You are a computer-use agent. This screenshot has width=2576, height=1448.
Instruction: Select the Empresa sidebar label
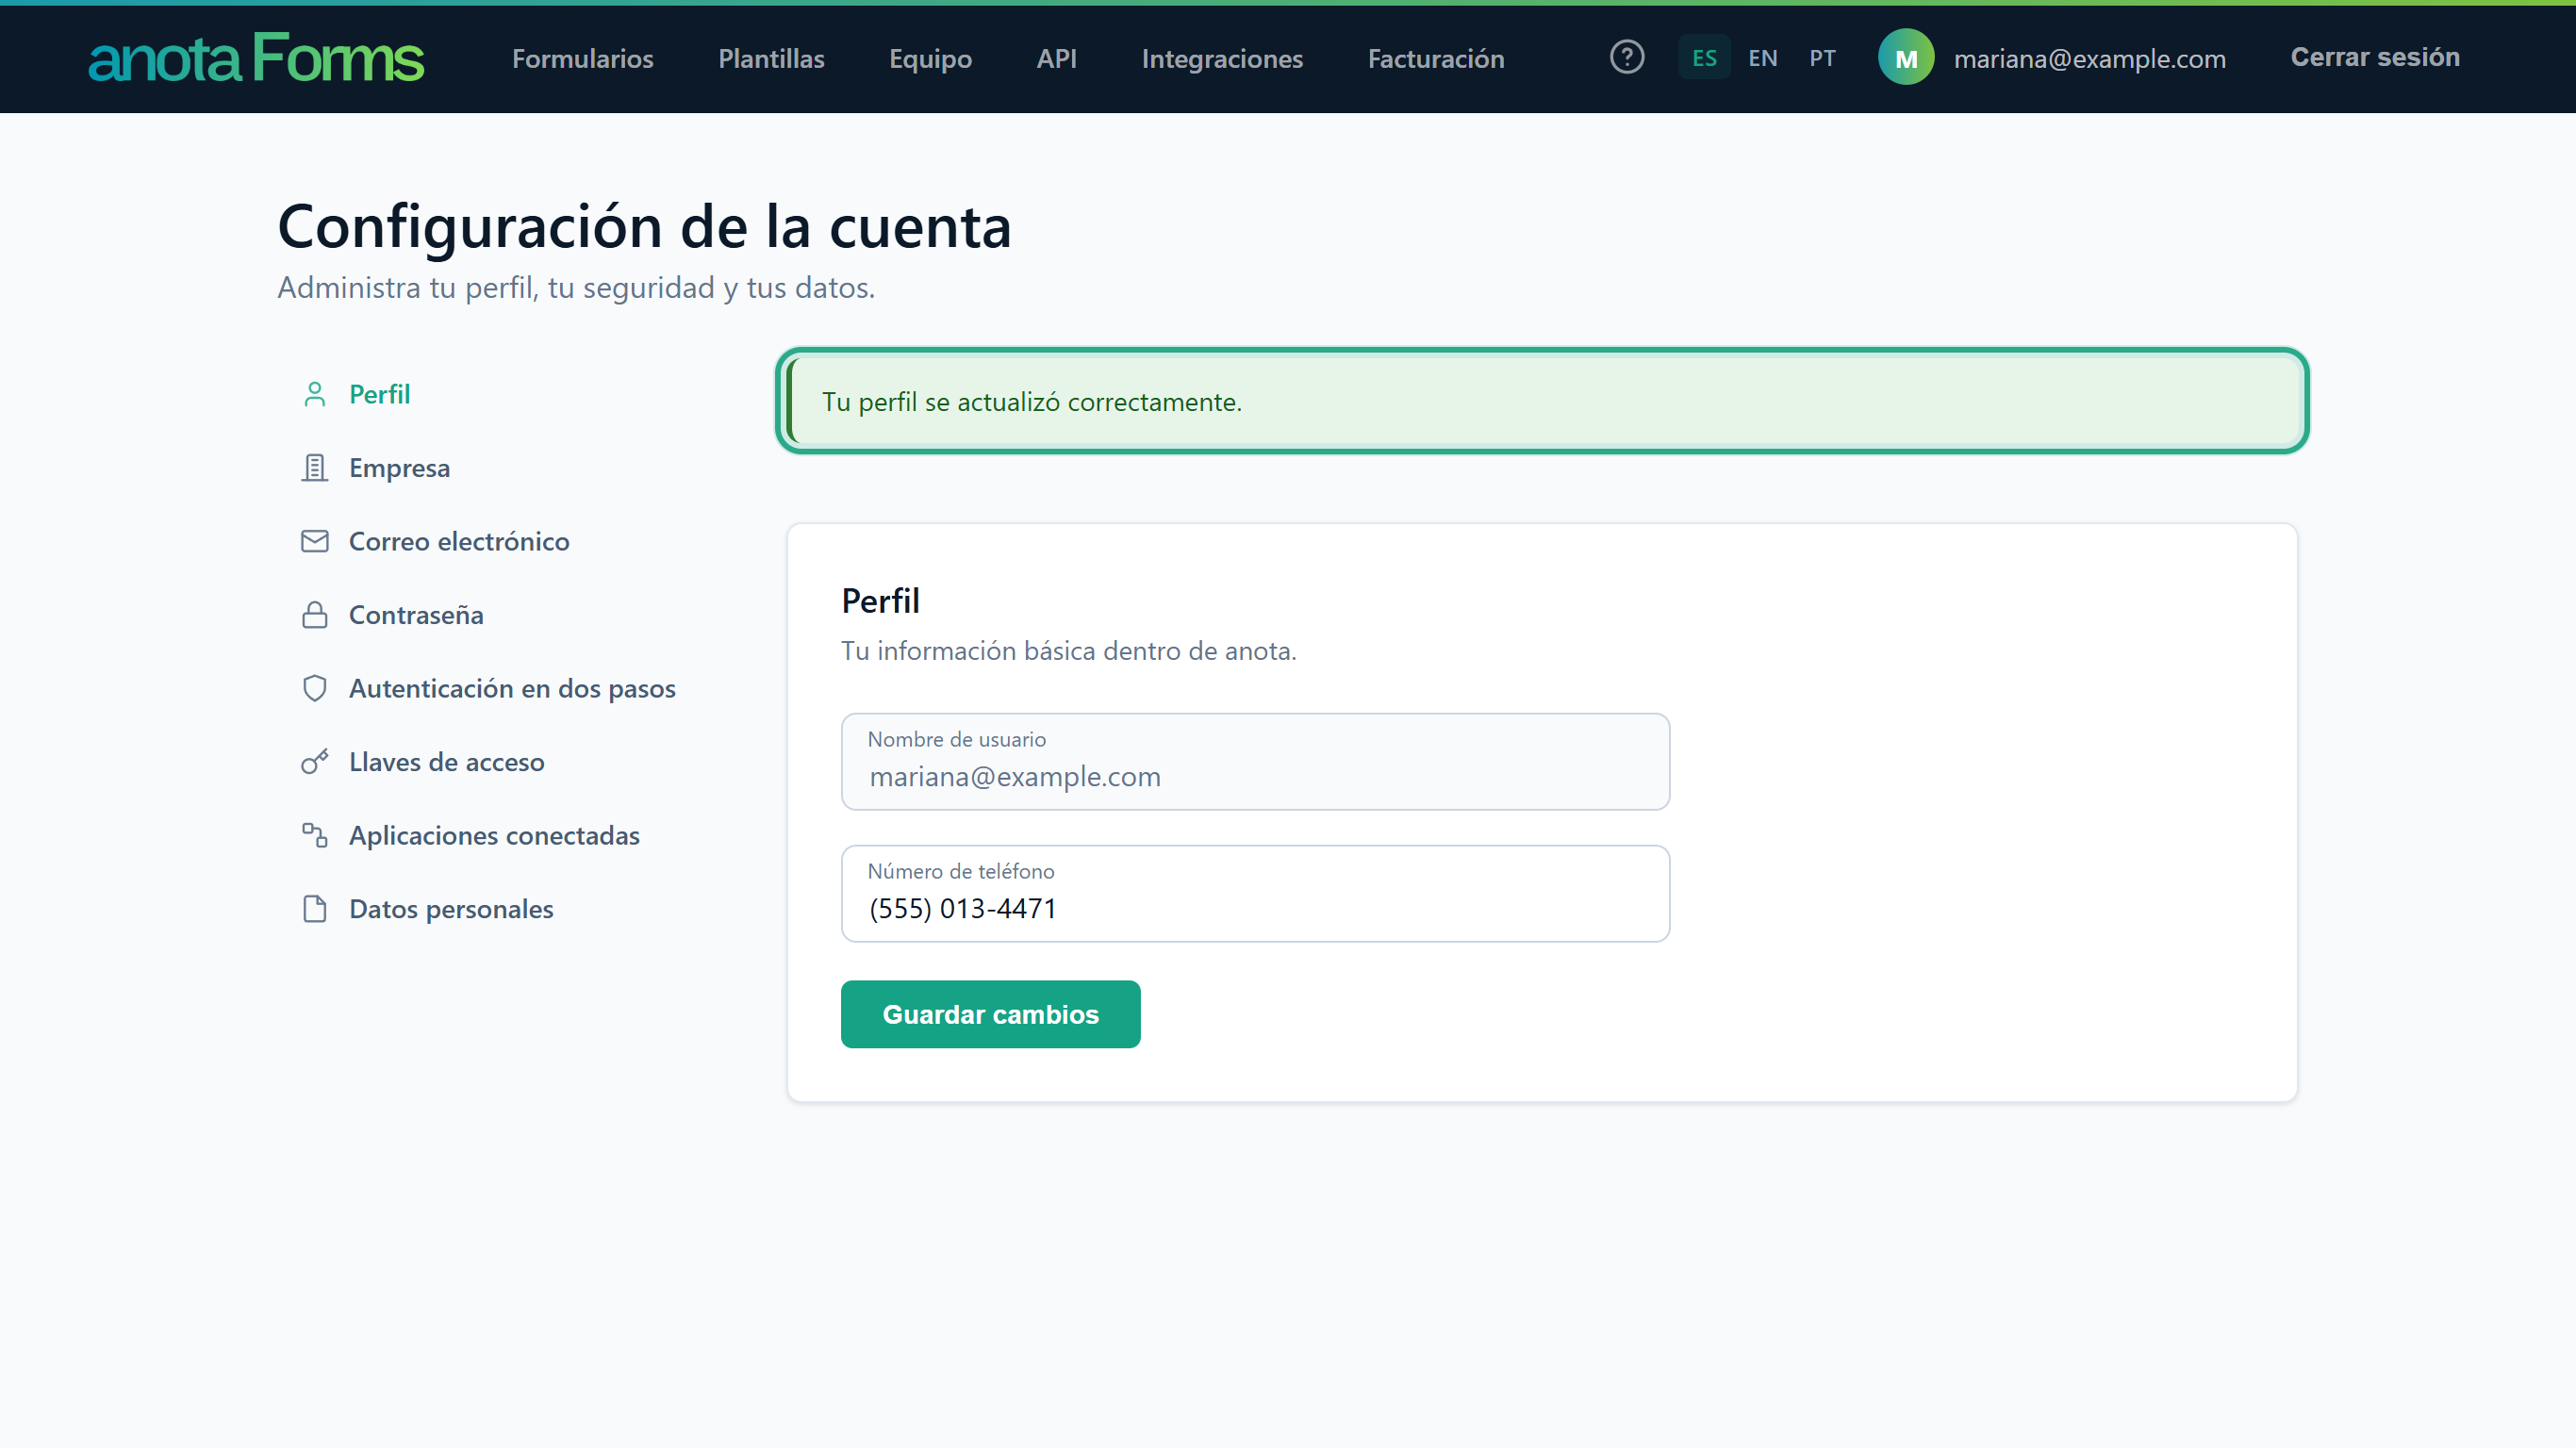coord(399,468)
